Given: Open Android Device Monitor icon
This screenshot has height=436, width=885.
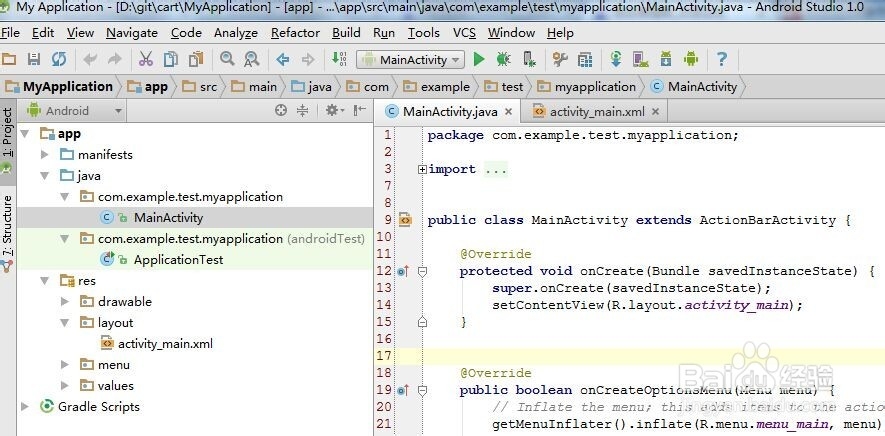Looking at the screenshot, I should pyautogui.click(x=691, y=59).
